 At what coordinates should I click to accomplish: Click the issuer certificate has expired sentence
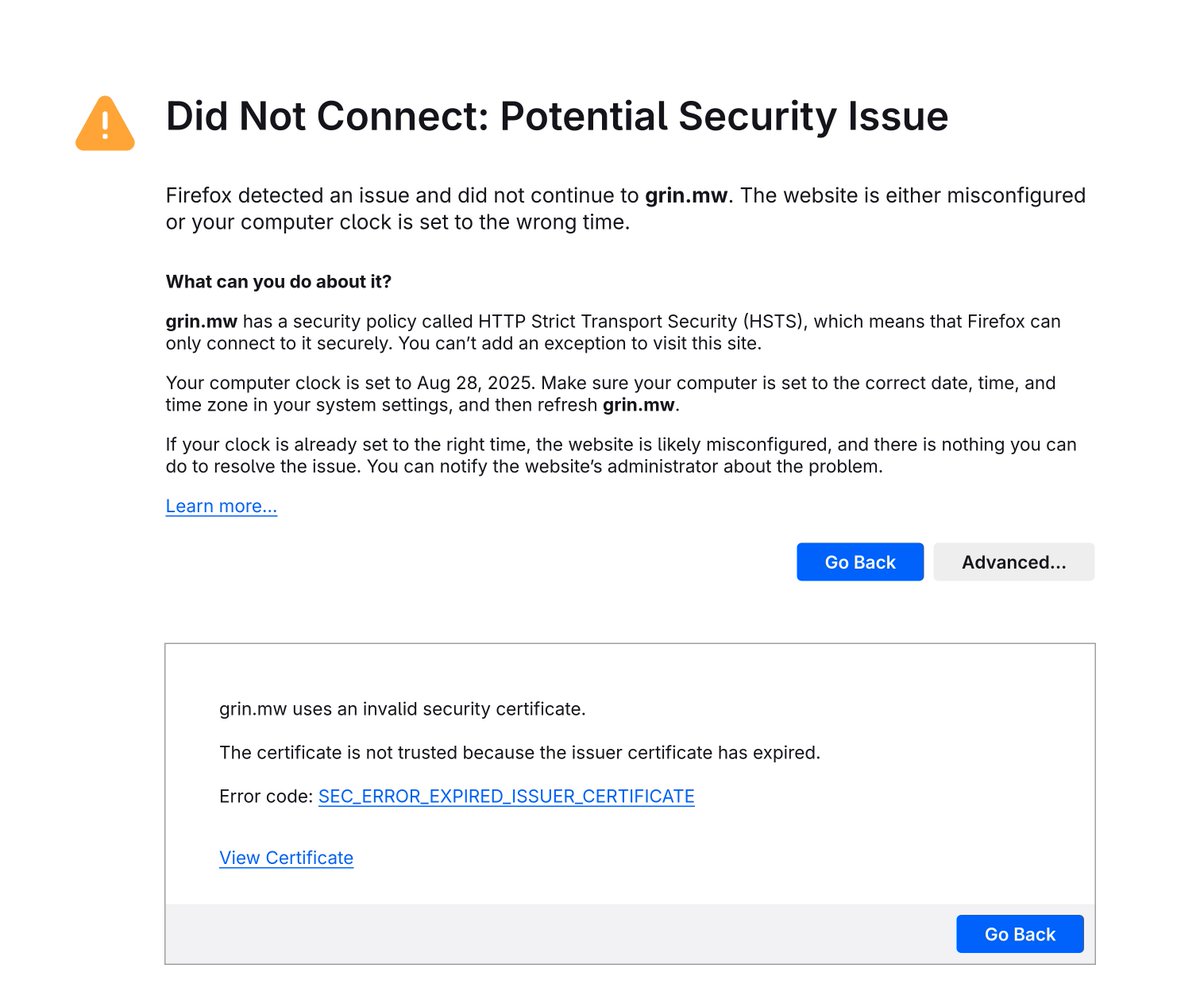tap(520, 752)
